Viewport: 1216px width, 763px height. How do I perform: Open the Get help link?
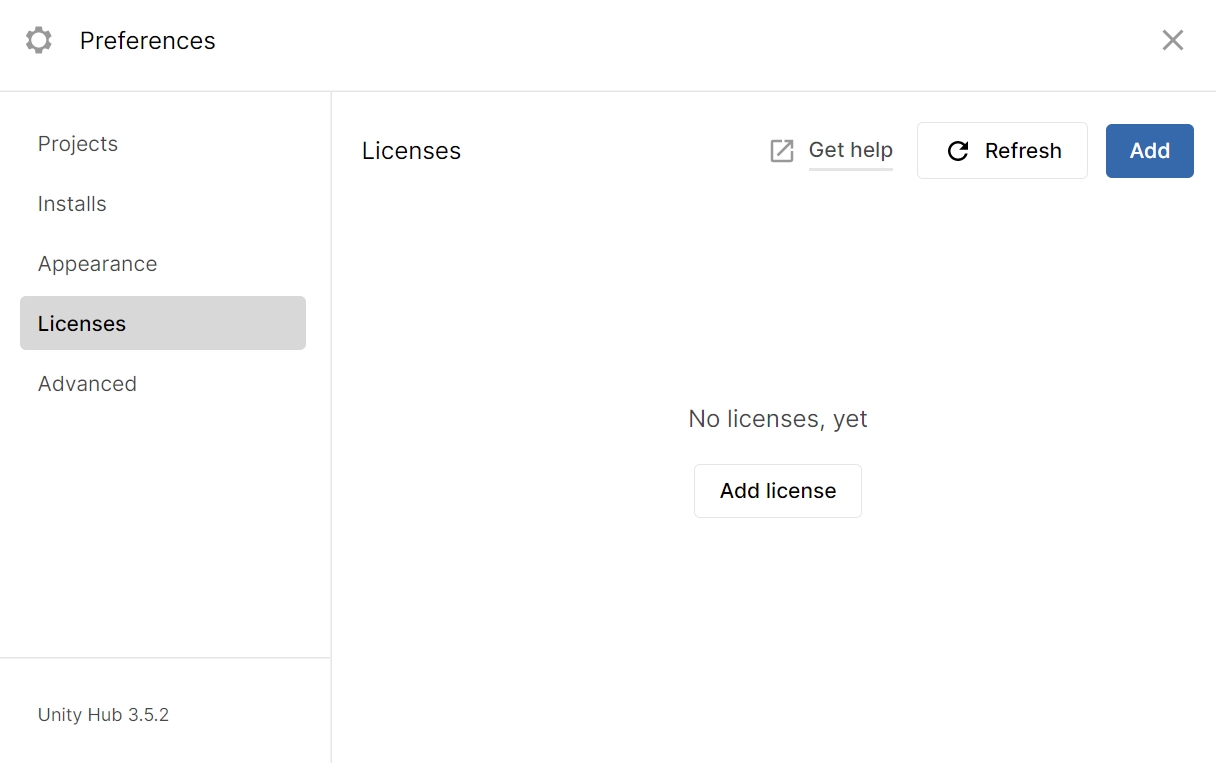pos(850,150)
